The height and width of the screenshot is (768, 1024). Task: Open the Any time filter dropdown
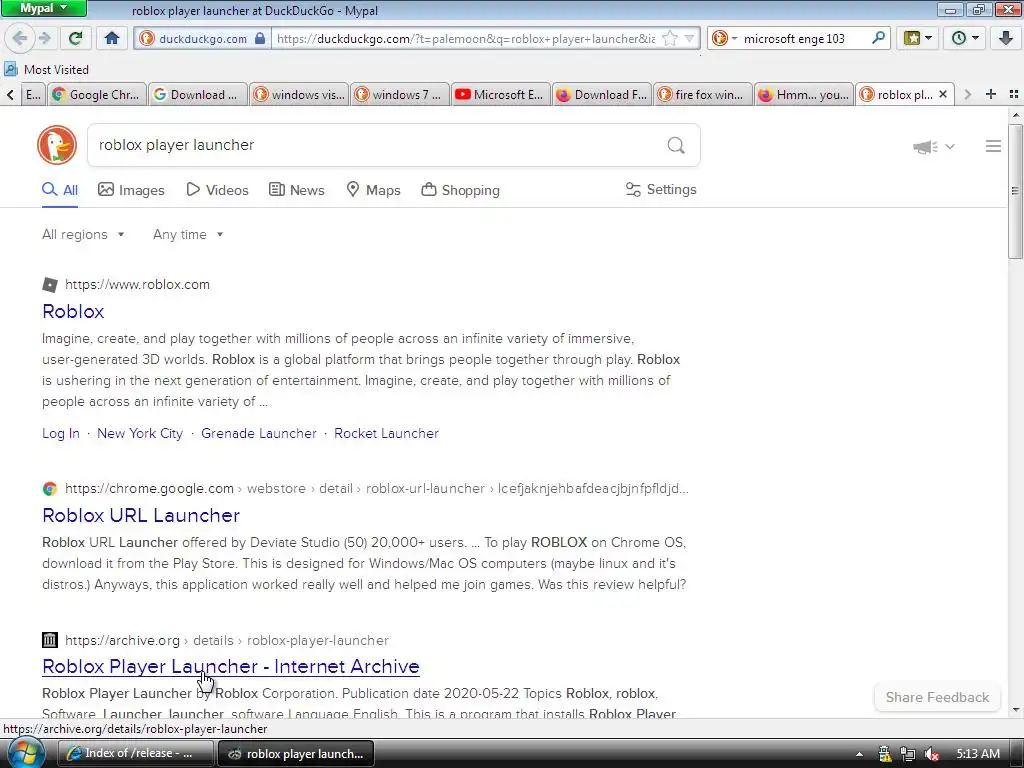tap(188, 234)
